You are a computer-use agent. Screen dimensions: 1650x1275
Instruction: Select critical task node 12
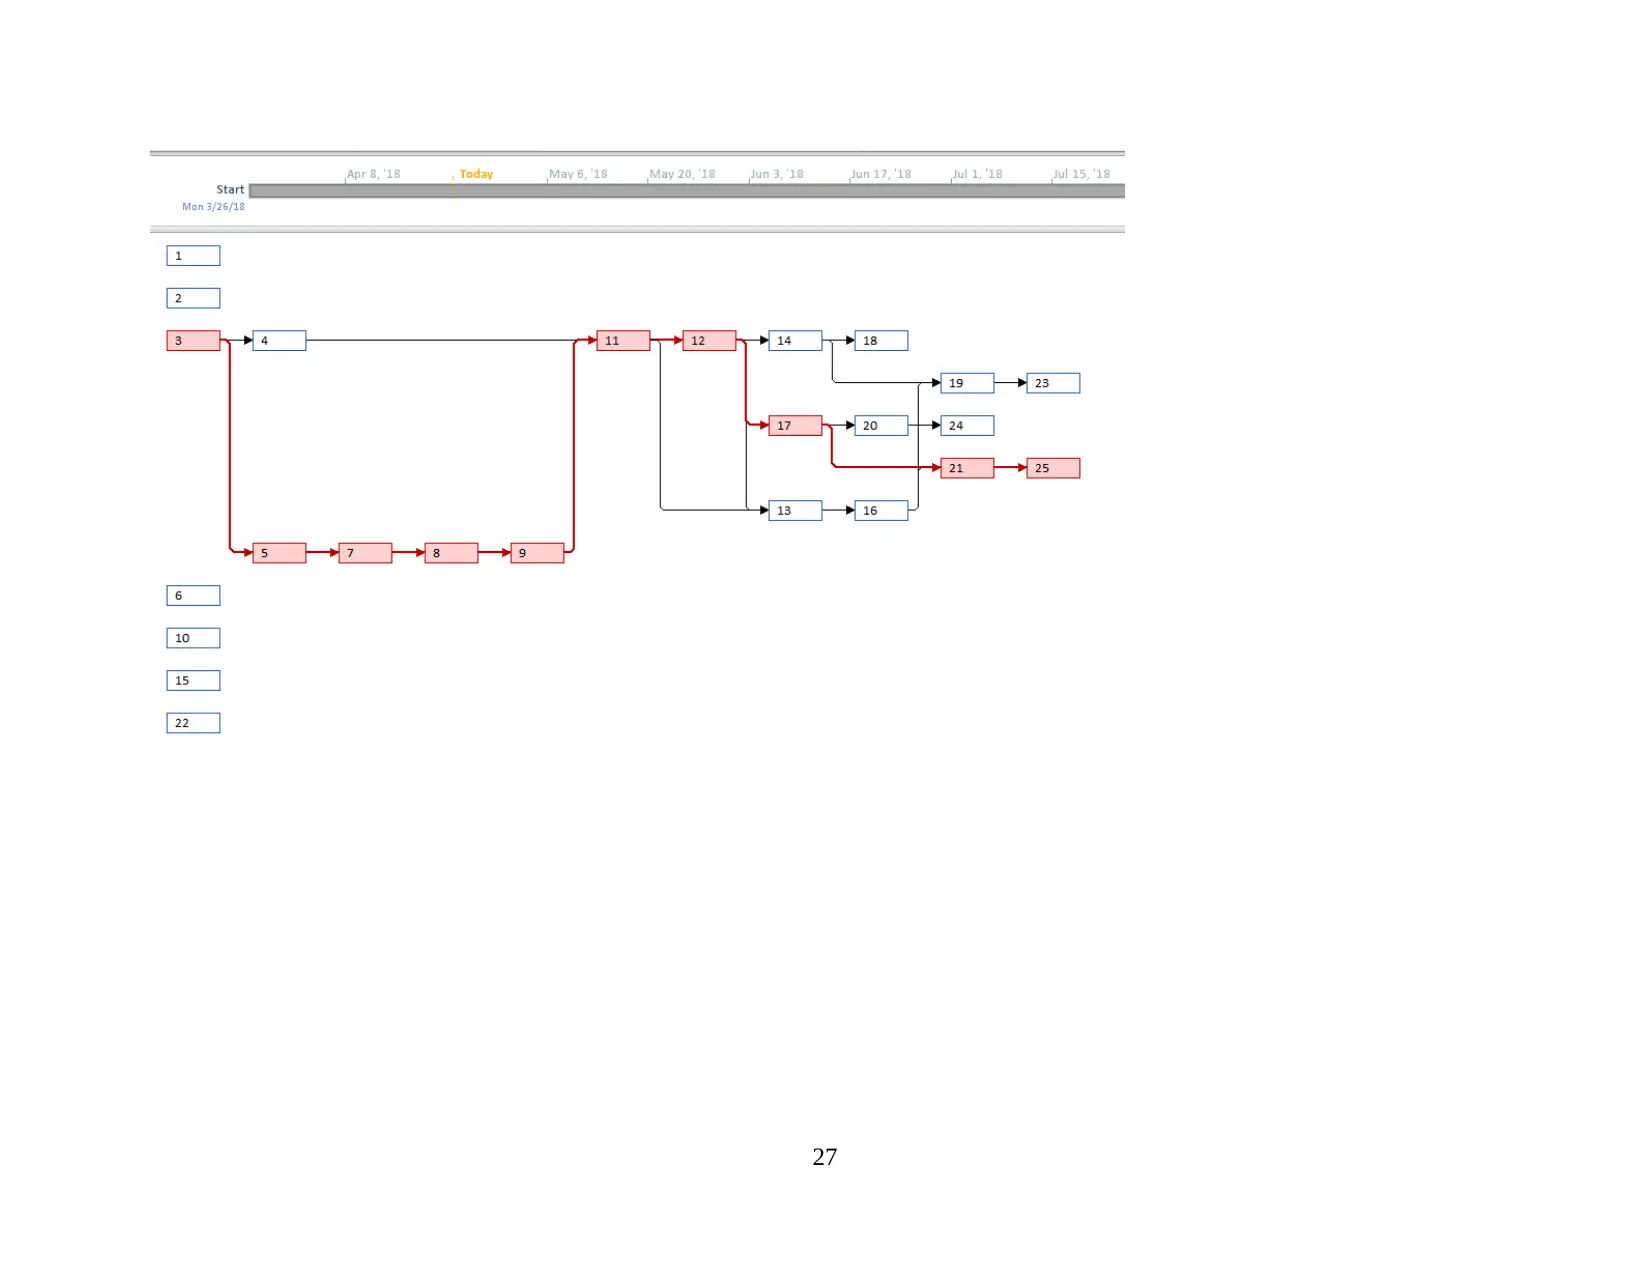point(709,341)
